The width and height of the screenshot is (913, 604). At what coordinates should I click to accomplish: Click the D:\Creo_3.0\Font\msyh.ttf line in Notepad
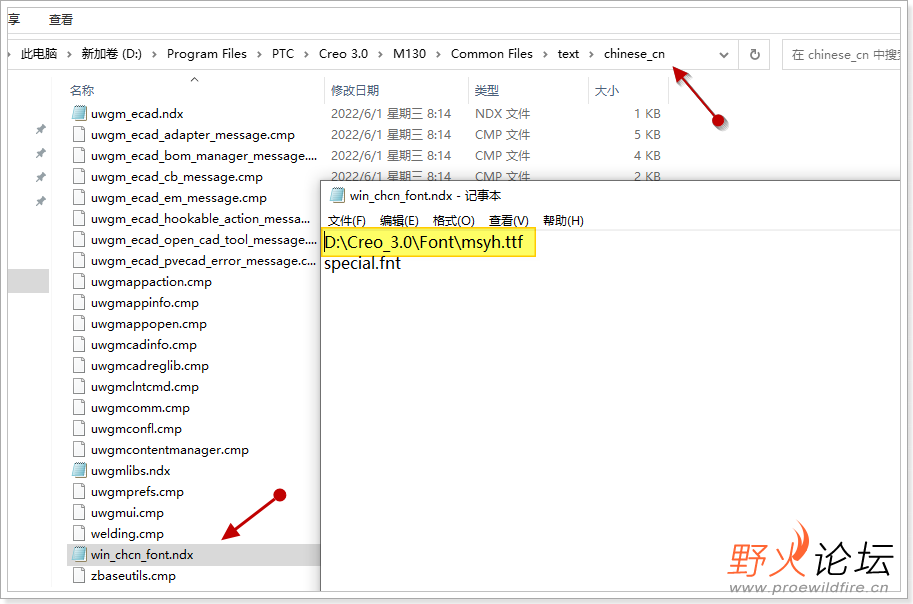(x=424, y=242)
